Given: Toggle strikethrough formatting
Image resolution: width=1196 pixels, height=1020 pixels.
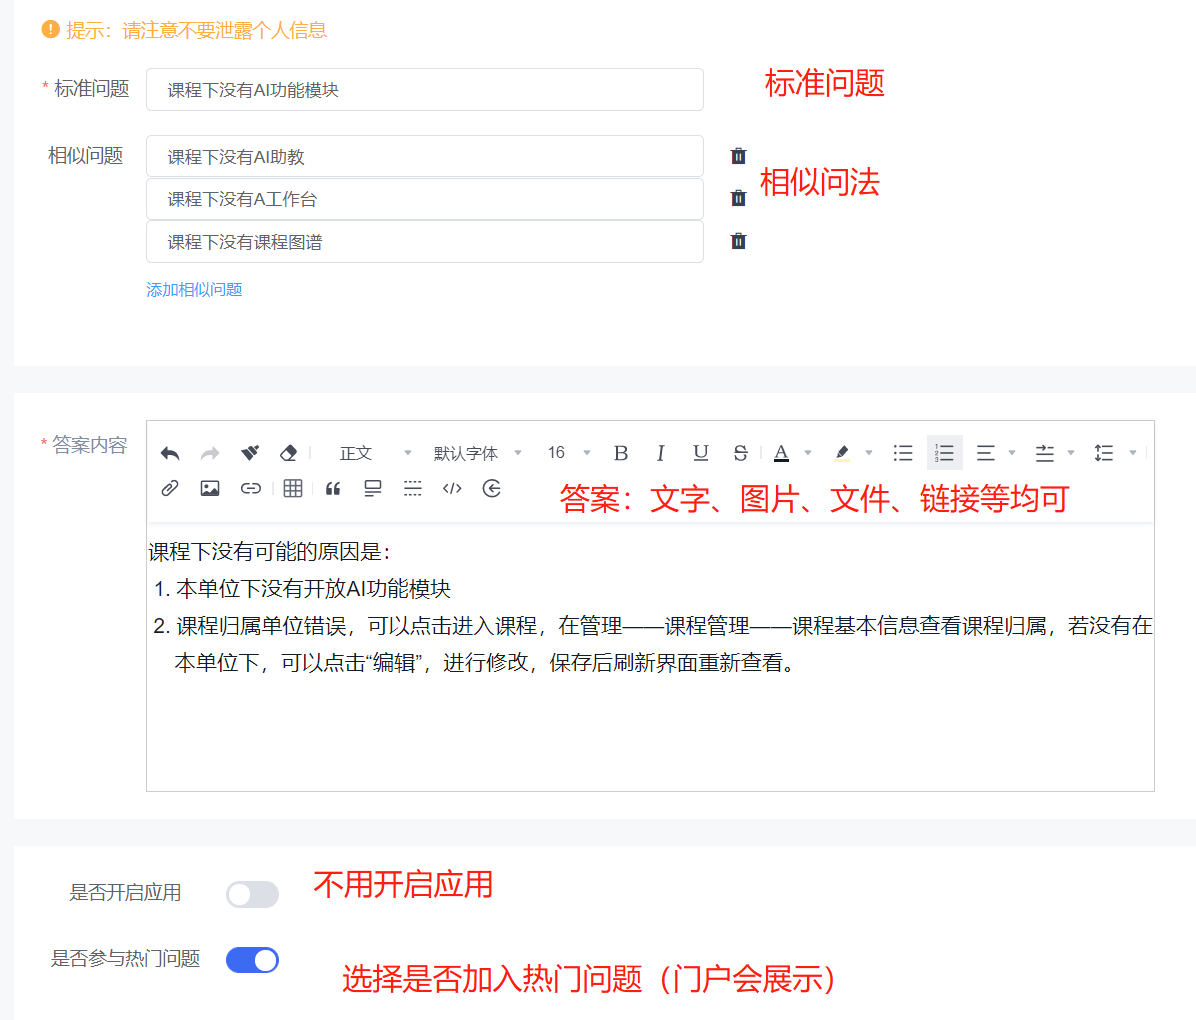Looking at the screenshot, I should [x=740, y=453].
